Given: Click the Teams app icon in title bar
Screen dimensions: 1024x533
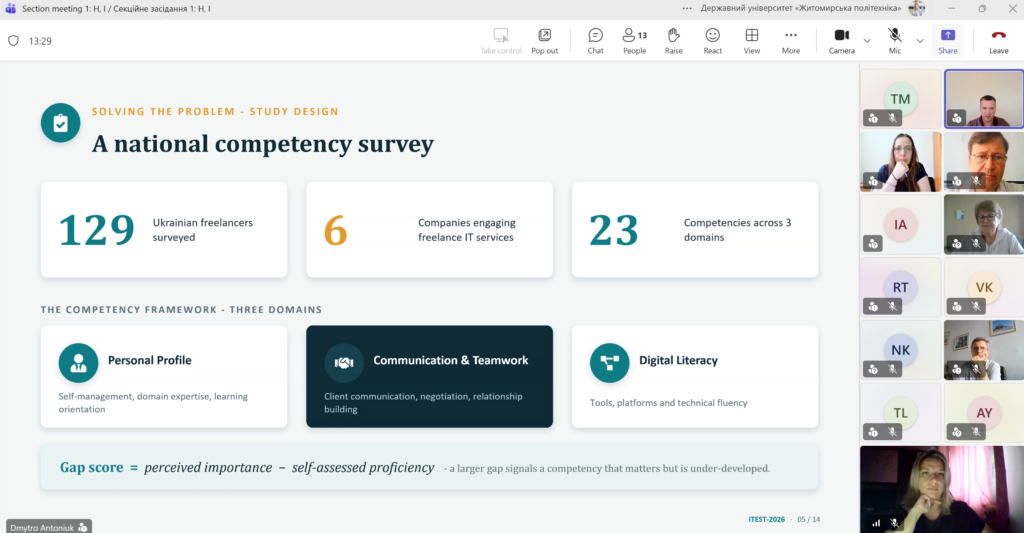Looking at the screenshot, I should pyautogui.click(x=10, y=8).
